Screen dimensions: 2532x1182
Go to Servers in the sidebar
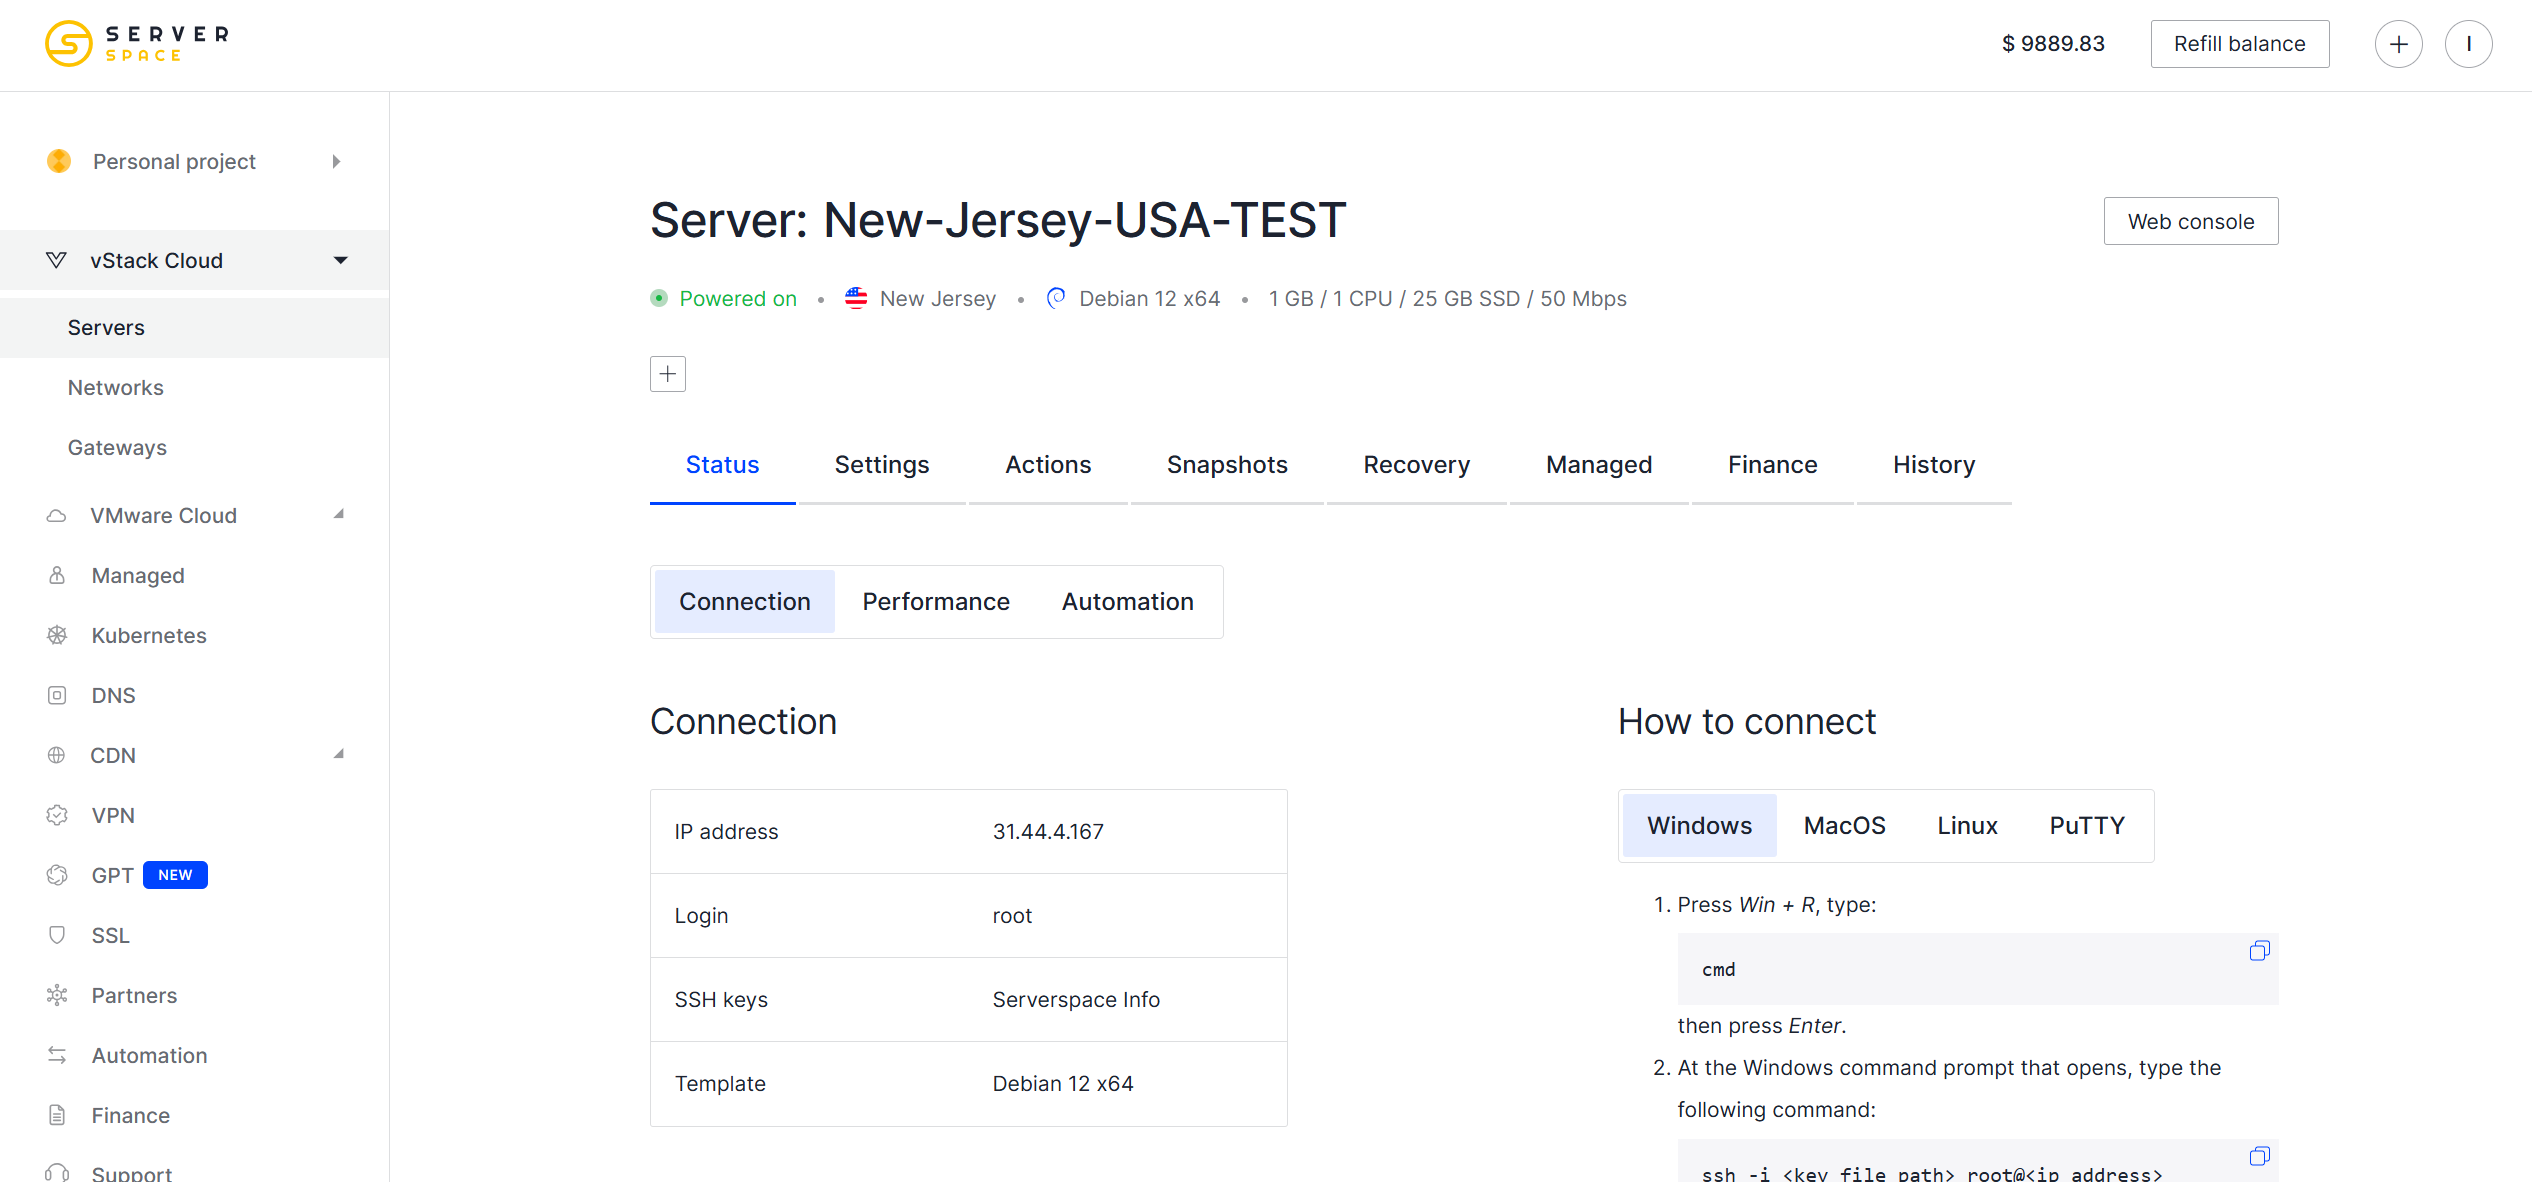point(194,328)
